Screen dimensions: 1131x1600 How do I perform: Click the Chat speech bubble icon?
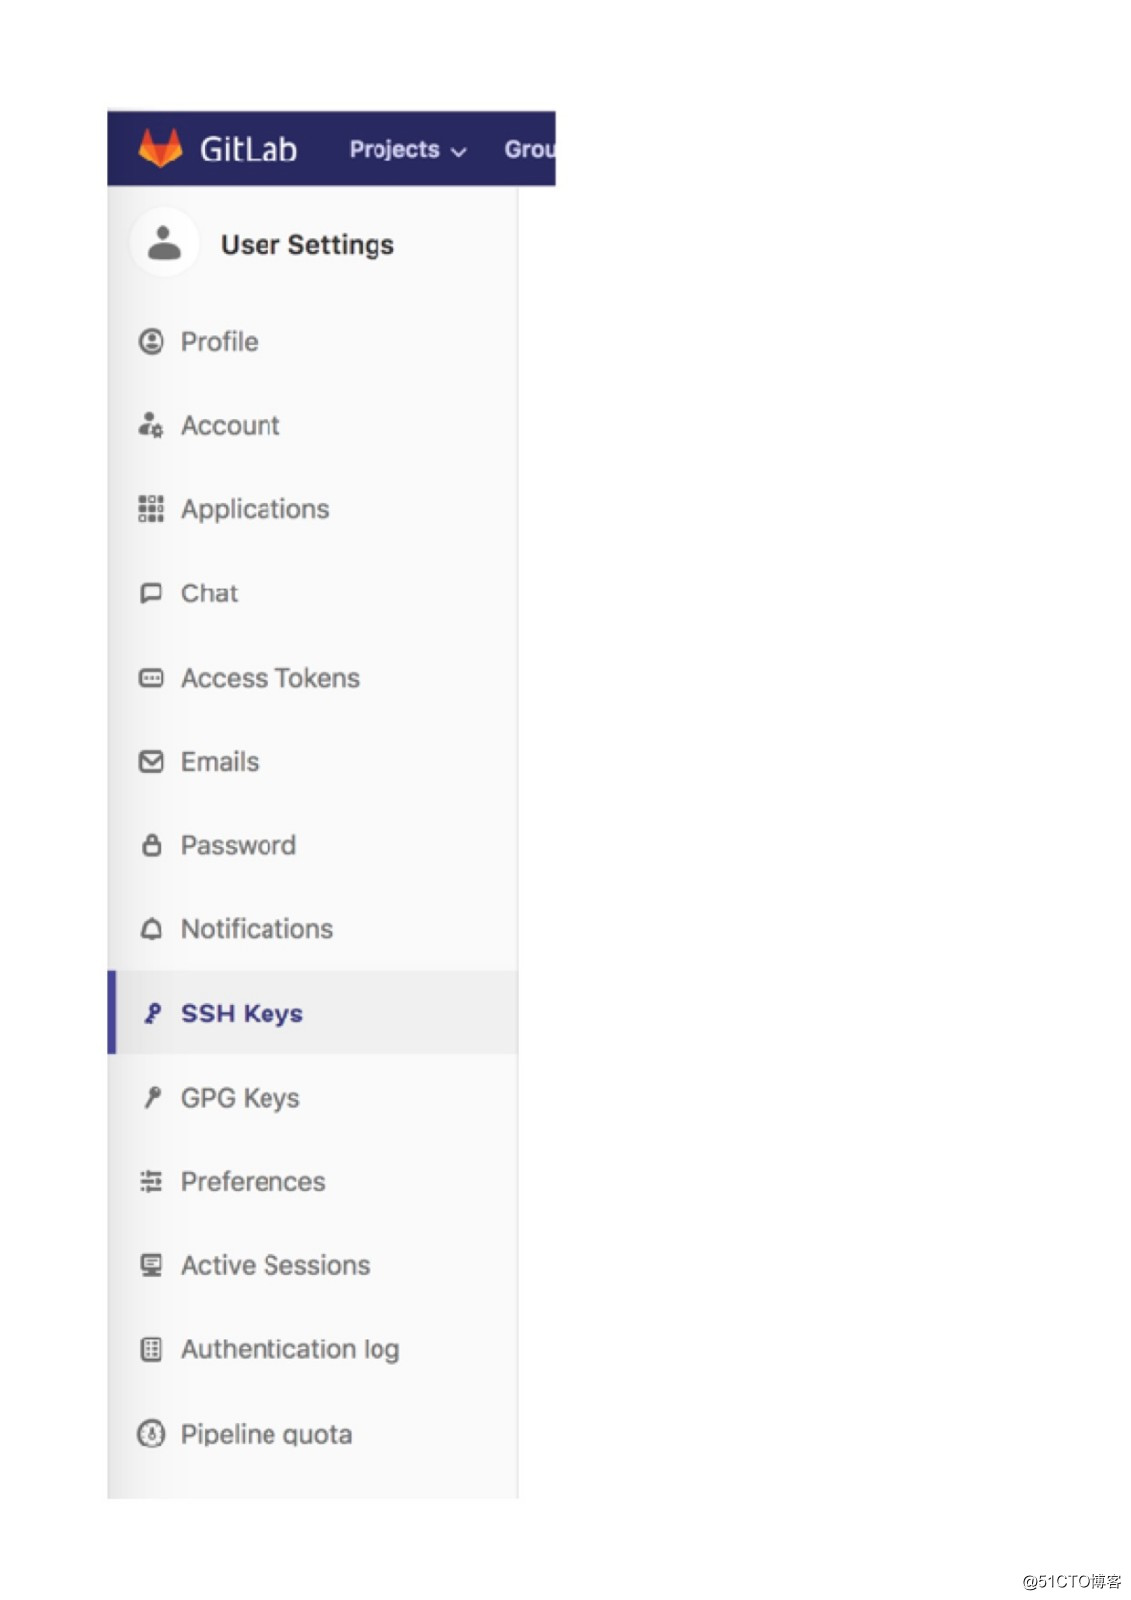click(151, 593)
